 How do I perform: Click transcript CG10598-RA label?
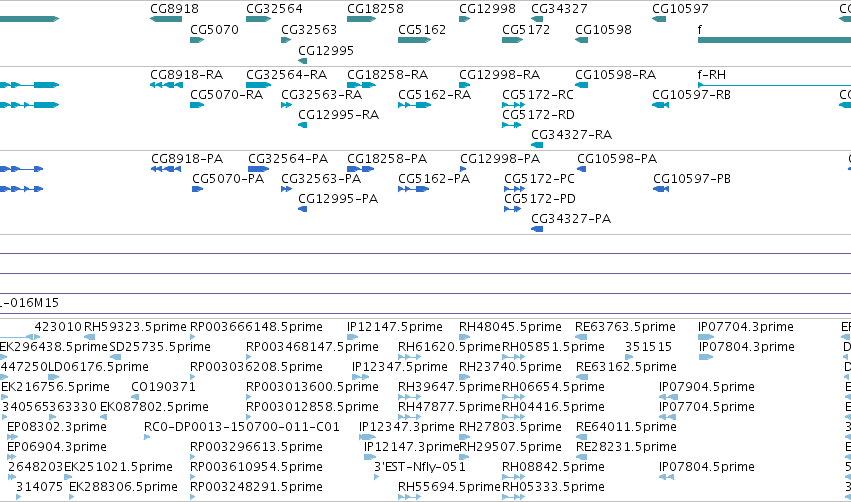point(615,74)
